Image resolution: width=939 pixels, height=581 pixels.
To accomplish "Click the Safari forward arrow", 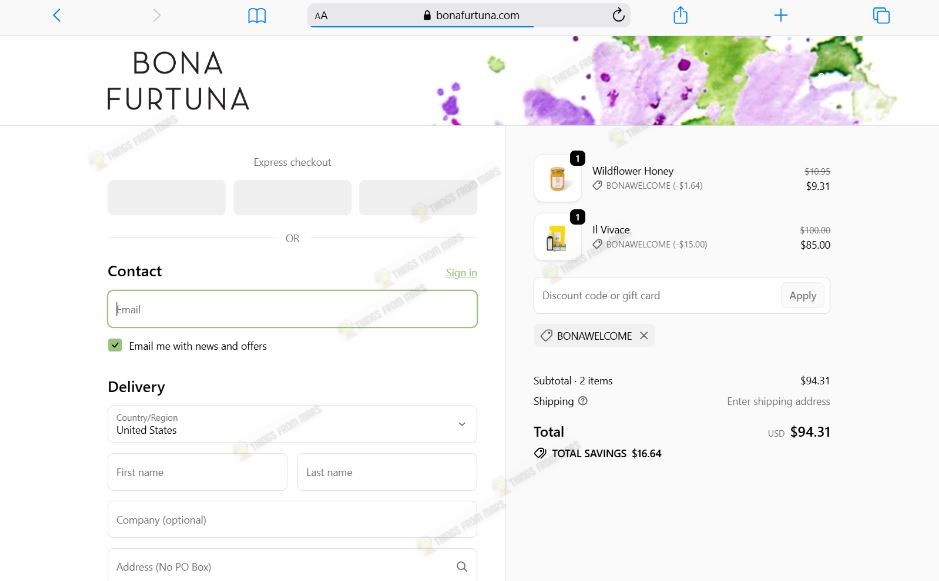I will (x=156, y=15).
